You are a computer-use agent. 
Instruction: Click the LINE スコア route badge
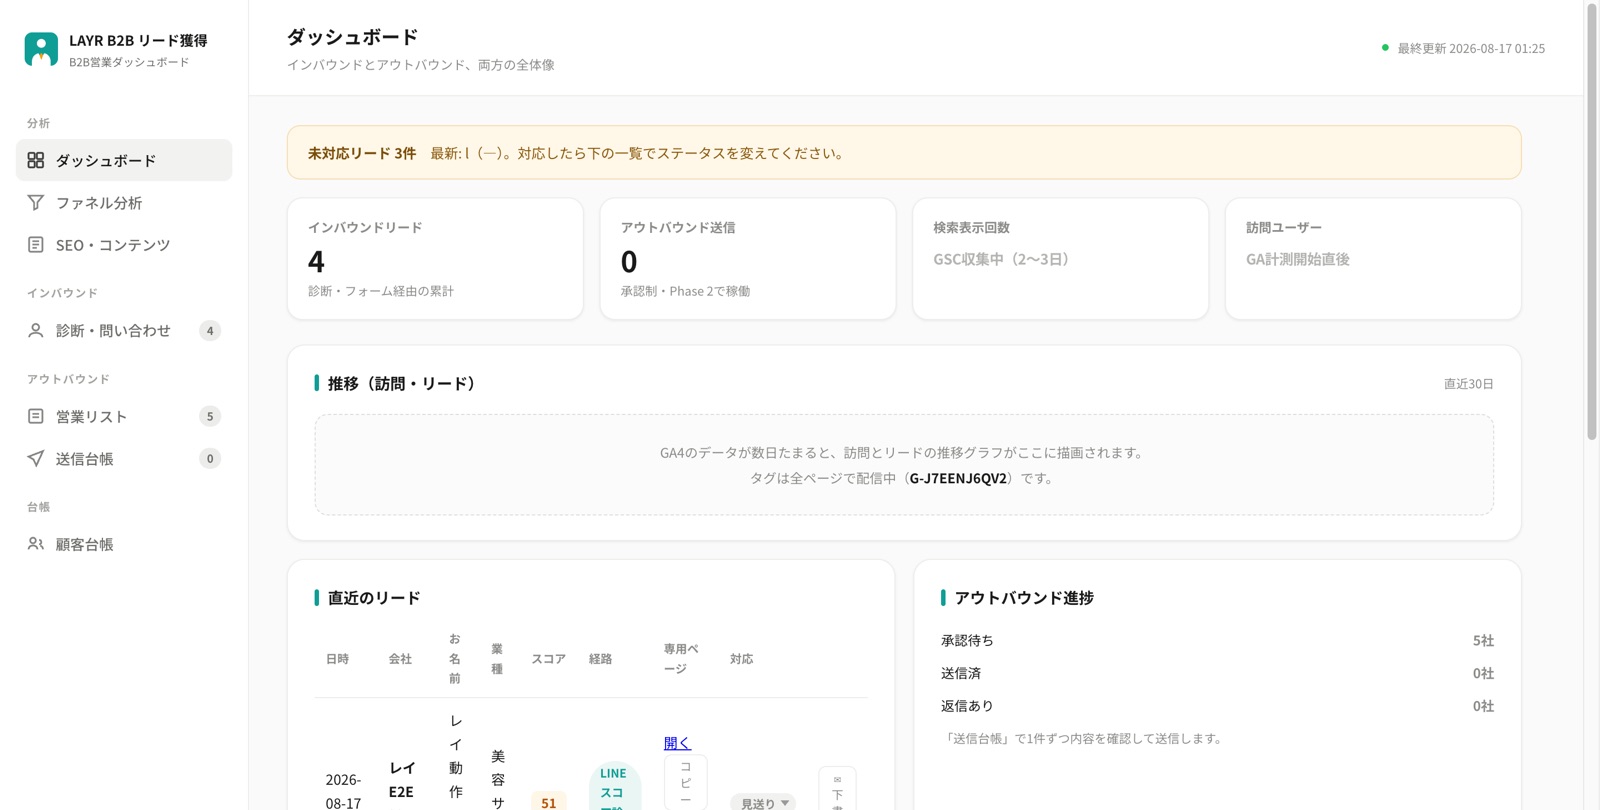click(x=614, y=787)
